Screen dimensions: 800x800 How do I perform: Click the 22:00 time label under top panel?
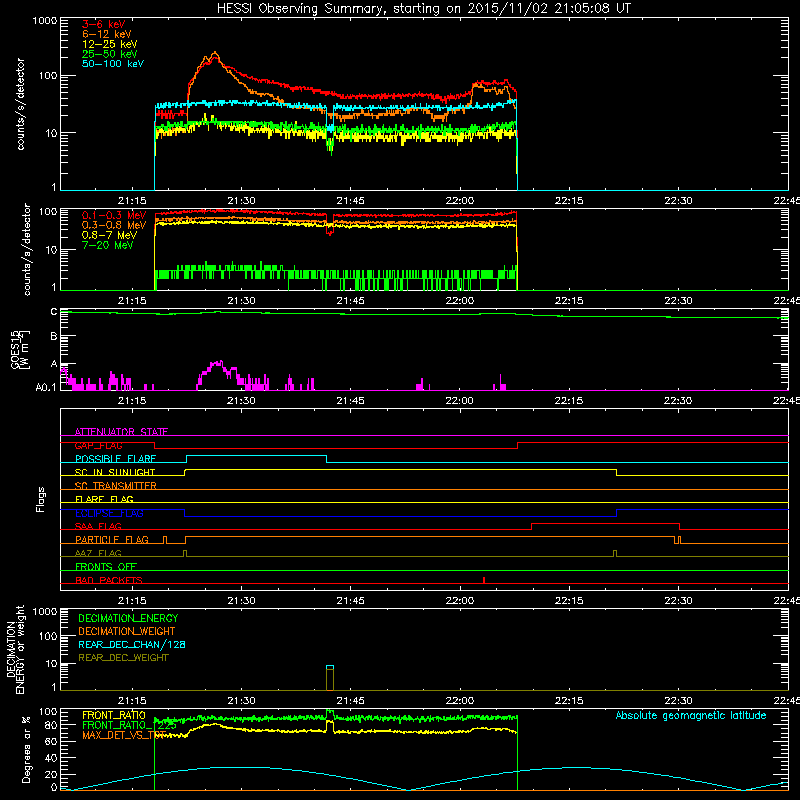pos(460,201)
